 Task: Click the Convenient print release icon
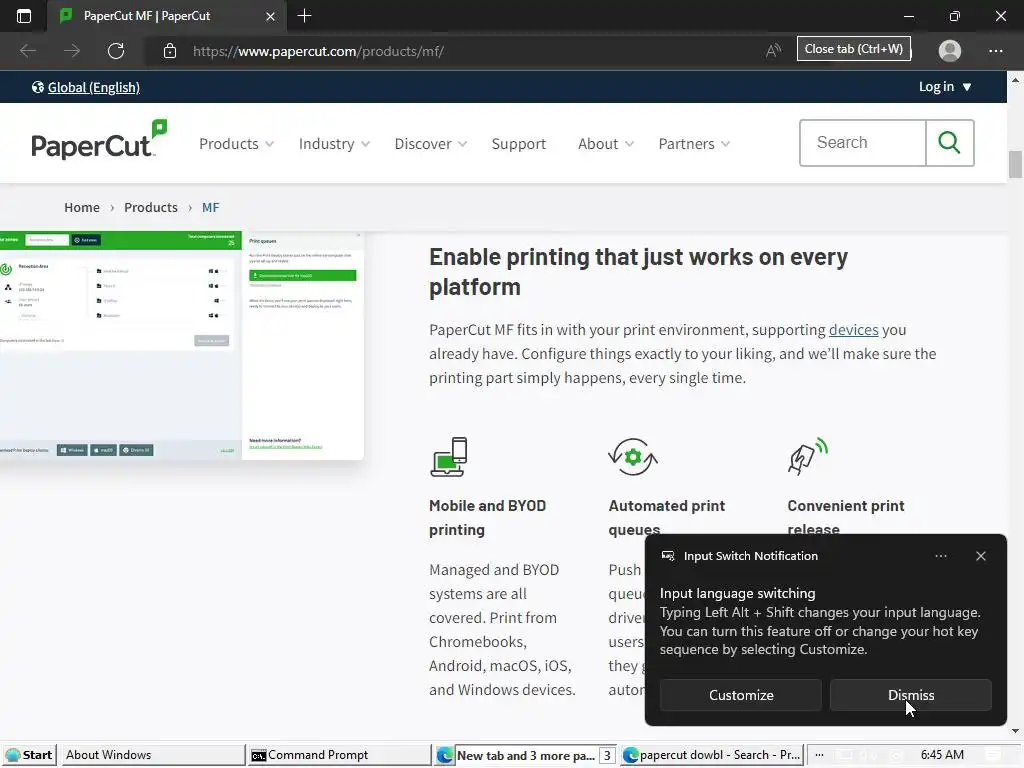tap(808, 456)
